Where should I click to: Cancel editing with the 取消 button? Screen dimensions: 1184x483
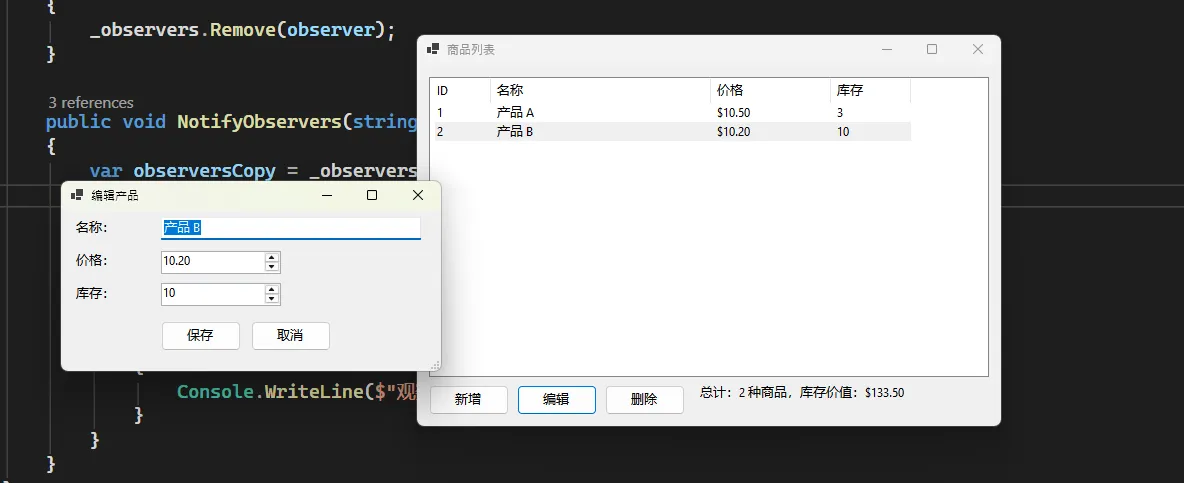(x=290, y=336)
